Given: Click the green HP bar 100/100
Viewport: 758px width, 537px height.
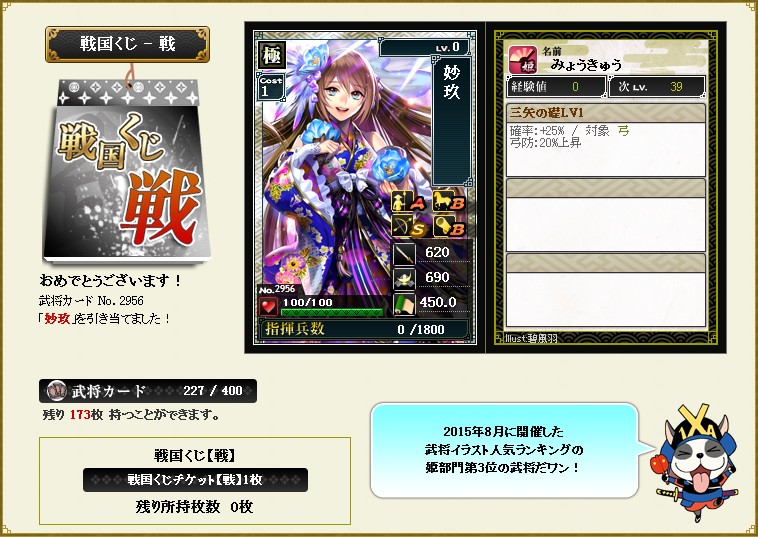Looking at the screenshot, I should coord(332,312).
